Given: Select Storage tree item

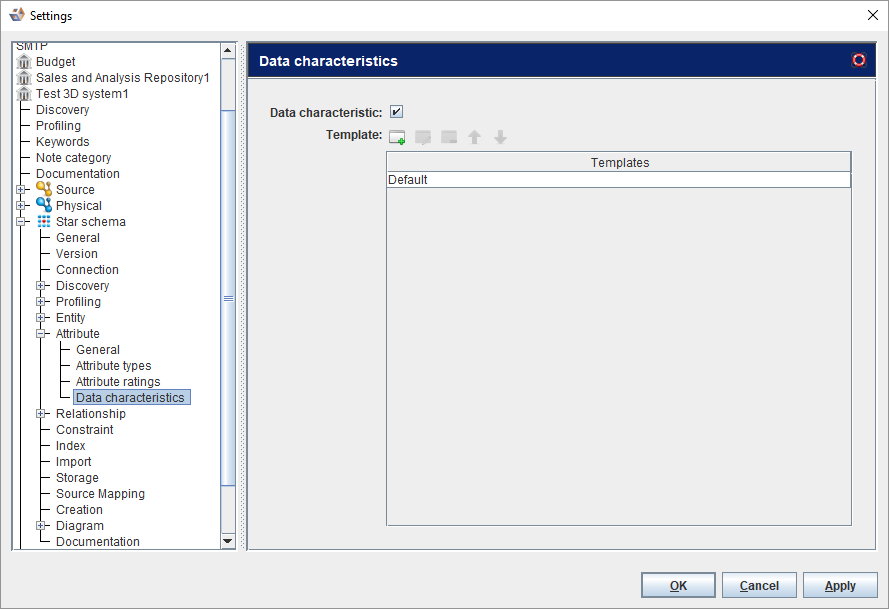Looking at the screenshot, I should coord(77,477).
